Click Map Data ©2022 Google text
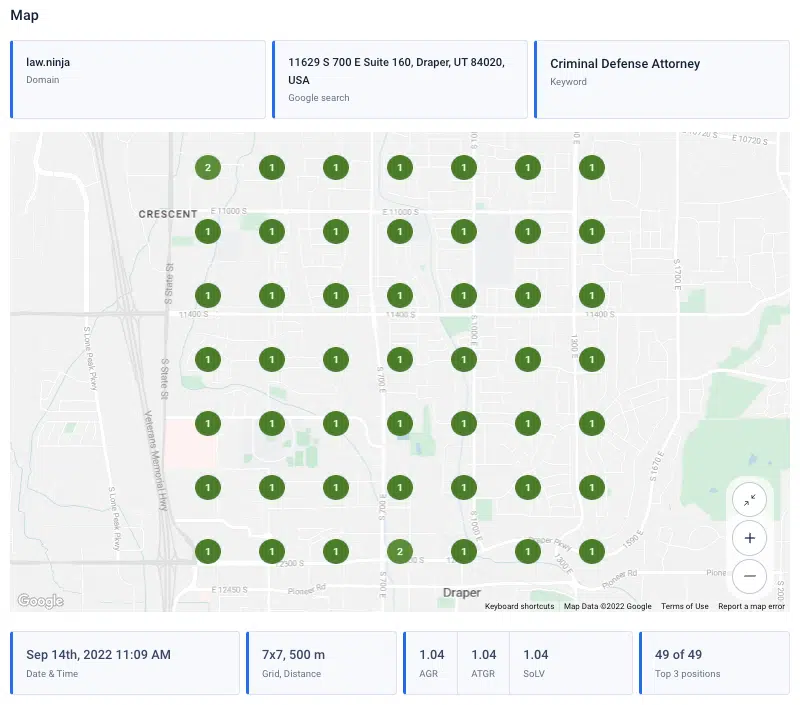Screen dimensions: 800x705 (607, 606)
